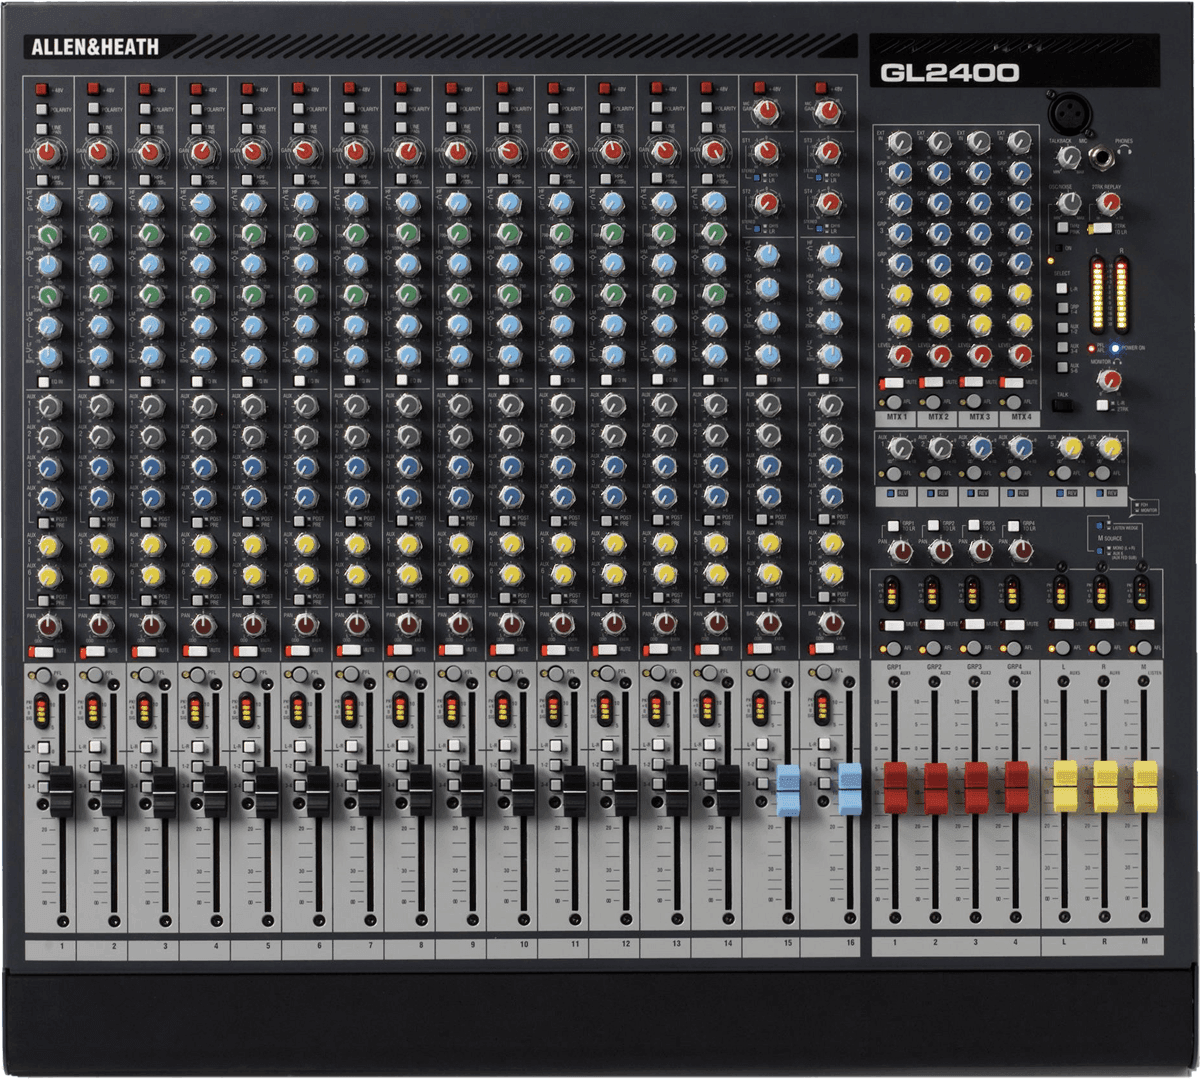Mute the GRP2 master channel
The image size is (1200, 1079).
click(x=935, y=624)
